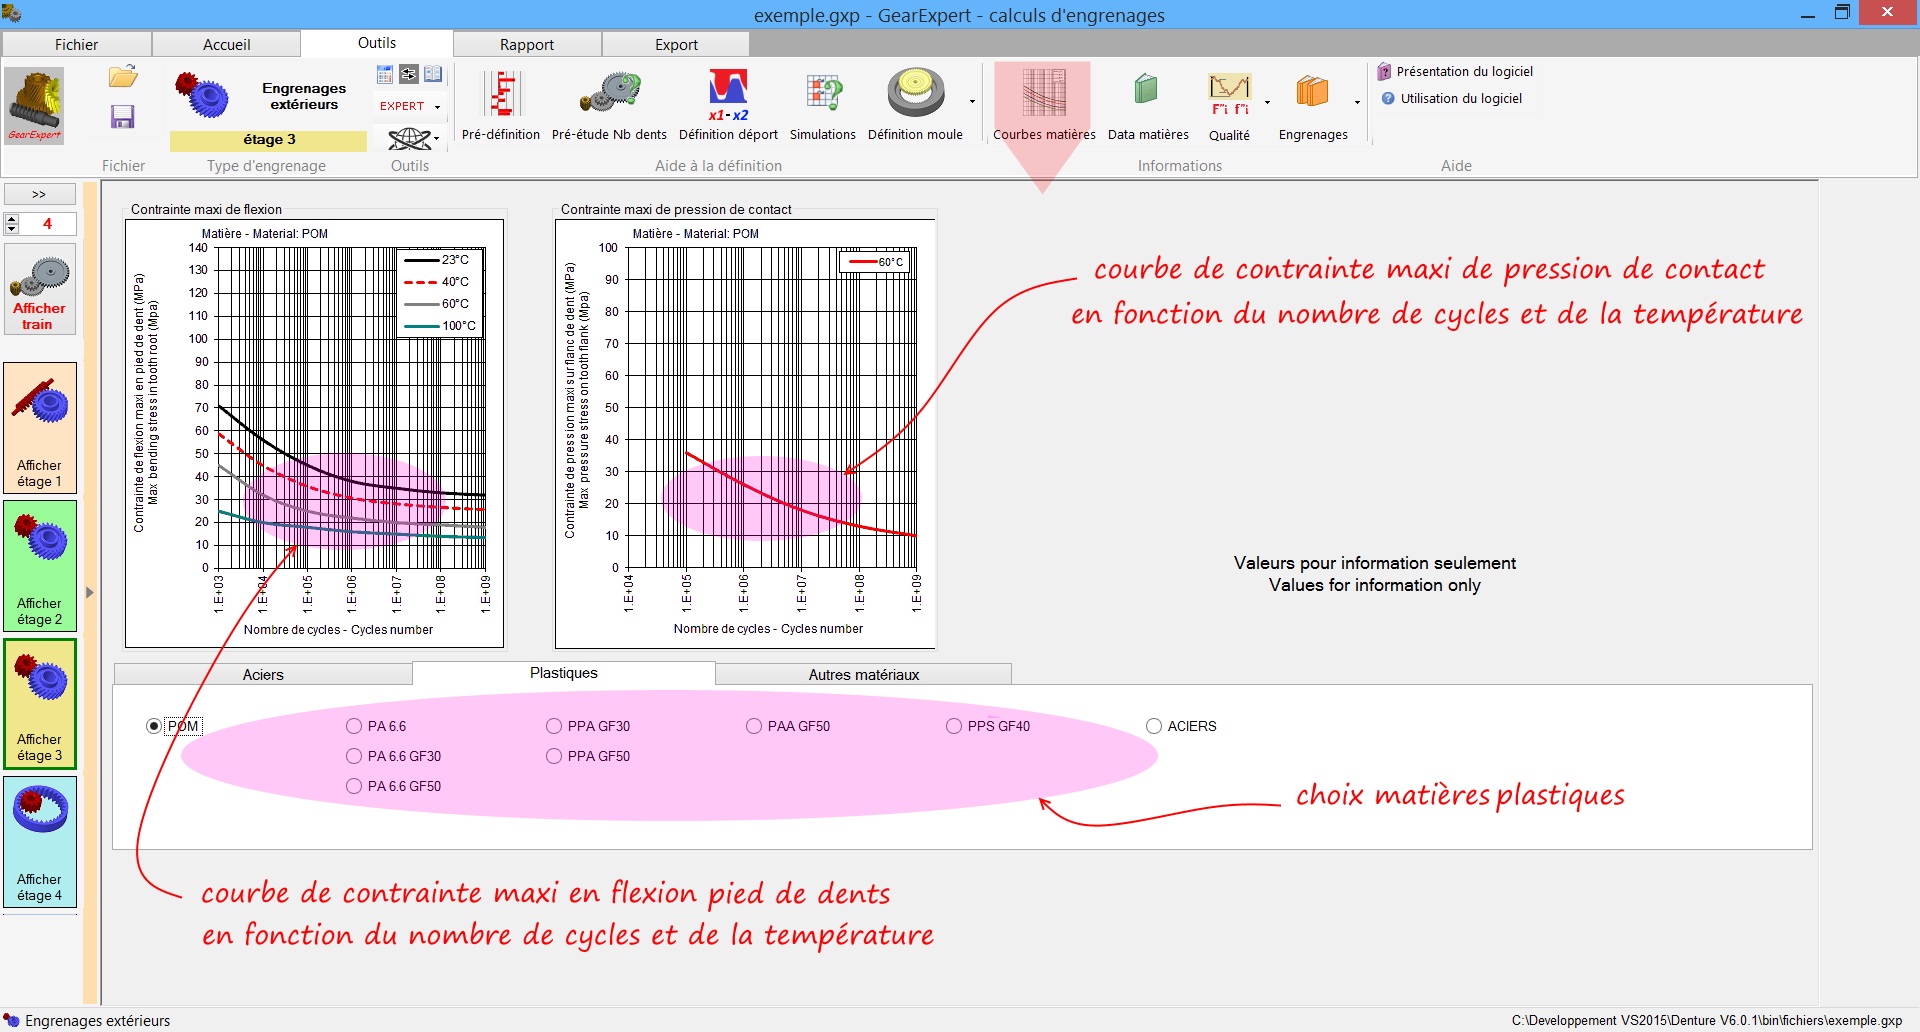Image resolution: width=1920 pixels, height=1032 pixels.
Task: Show the Courbes matières curves
Action: [1044, 106]
